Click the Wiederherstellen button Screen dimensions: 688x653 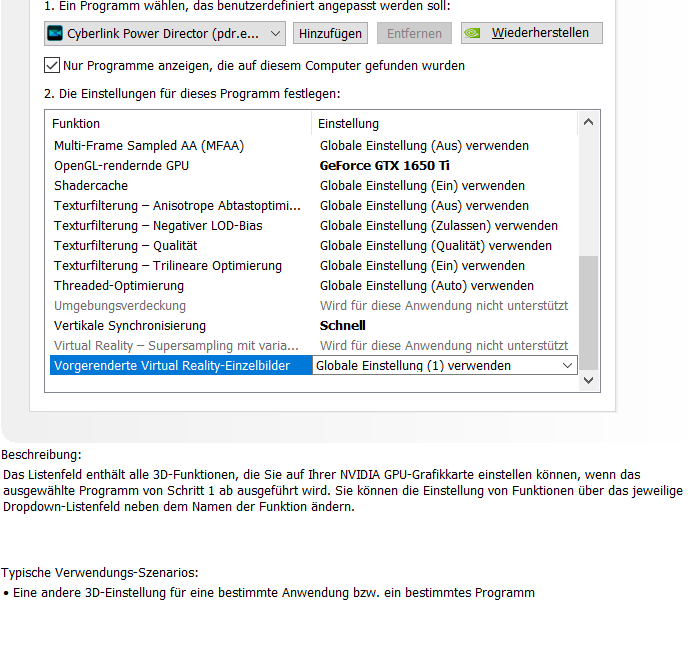pyautogui.click(x=531, y=33)
